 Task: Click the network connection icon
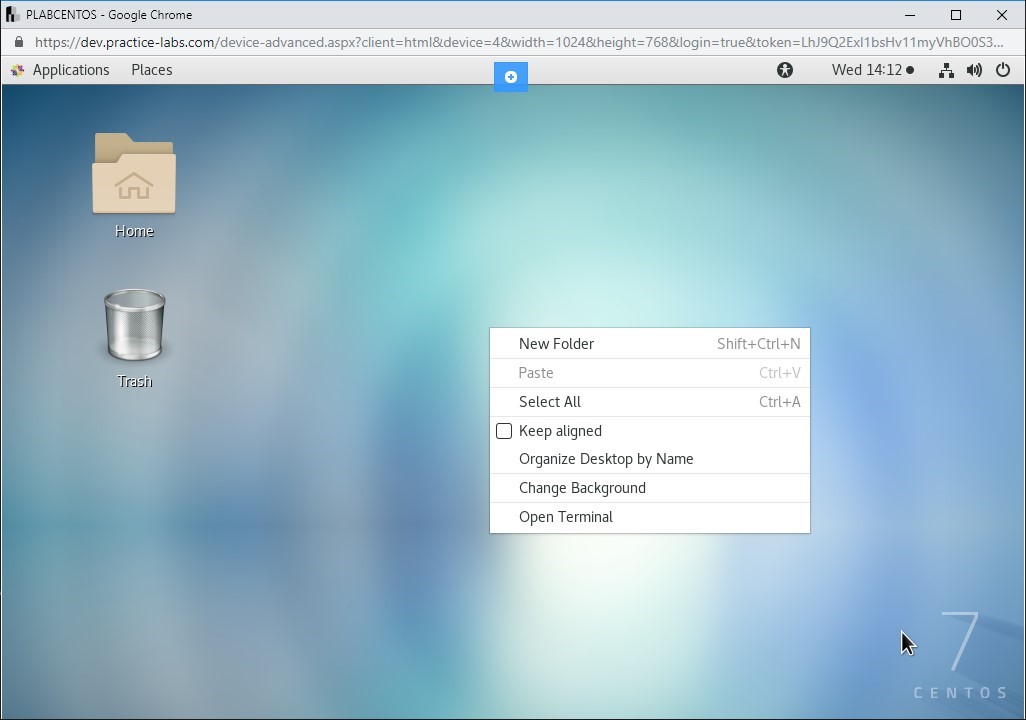click(945, 70)
